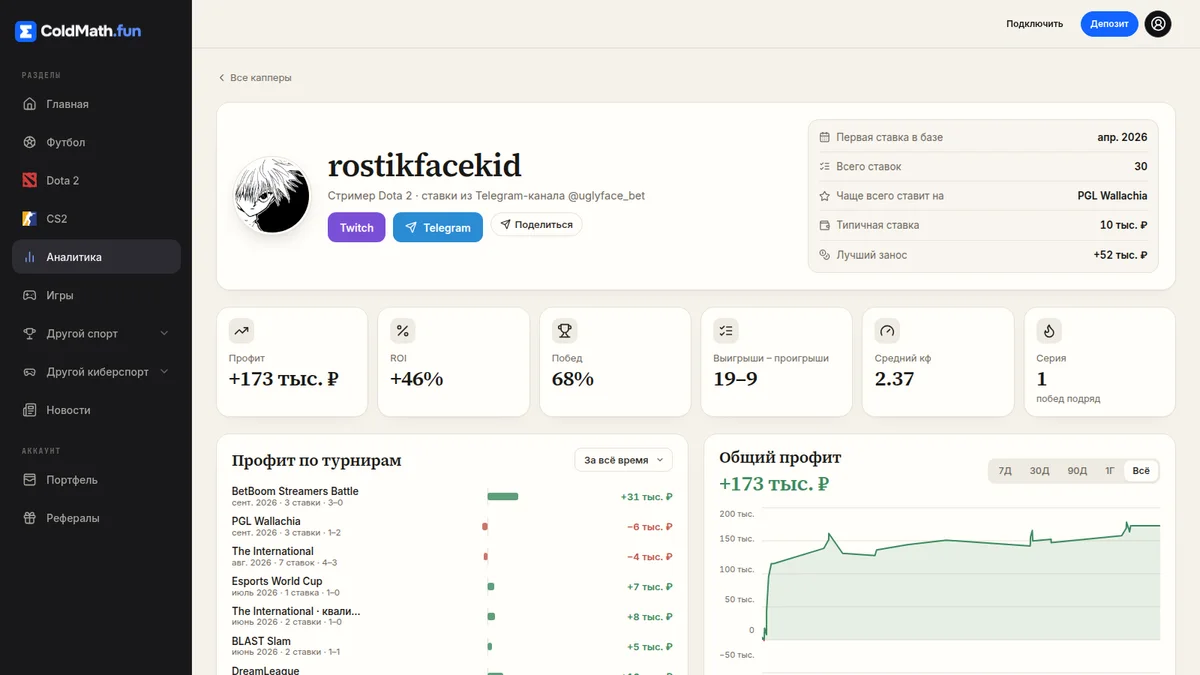
Task: Click the coins icon beside Лучший занос
Action: (x=825, y=255)
